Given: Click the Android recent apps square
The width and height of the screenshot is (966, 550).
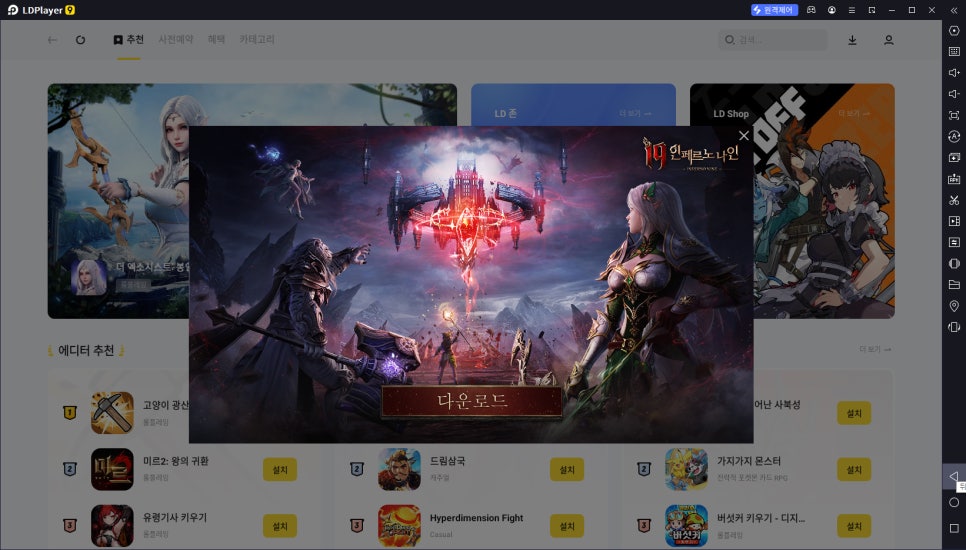Looking at the screenshot, I should click(954, 528).
